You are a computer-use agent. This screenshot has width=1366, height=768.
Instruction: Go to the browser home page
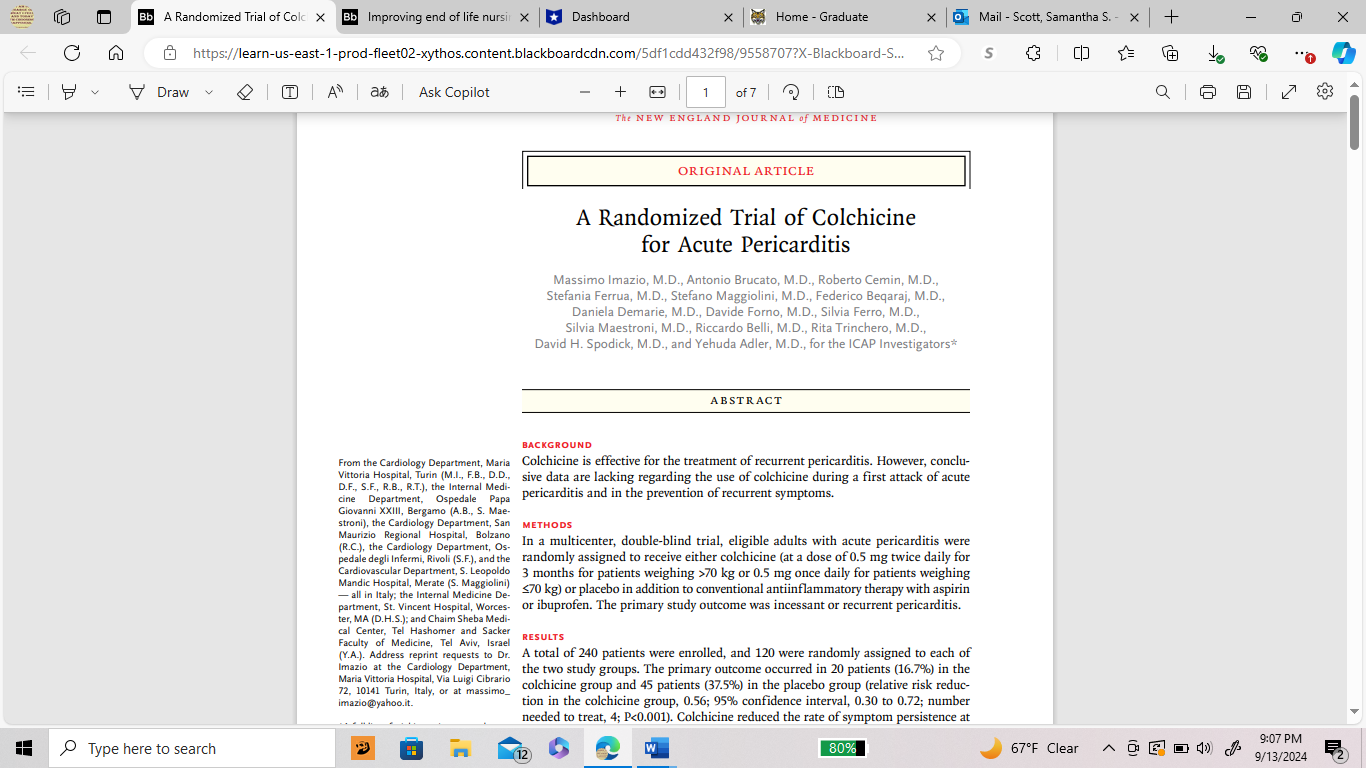[116, 53]
